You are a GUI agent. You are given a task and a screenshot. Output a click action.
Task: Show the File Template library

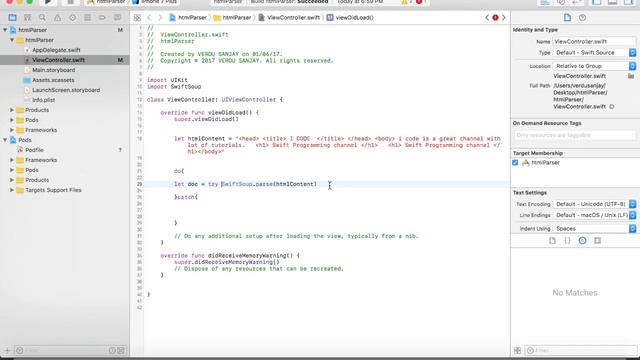coord(552,241)
